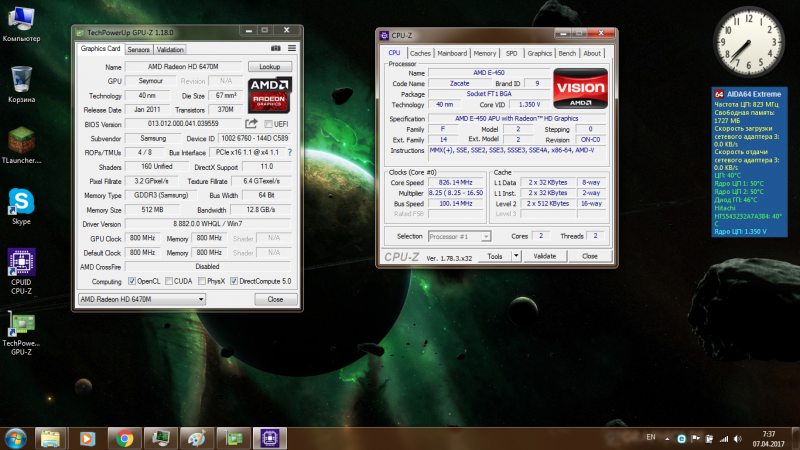The width and height of the screenshot is (800, 450).
Task: Open File Explorer from the taskbar
Action: point(50,438)
